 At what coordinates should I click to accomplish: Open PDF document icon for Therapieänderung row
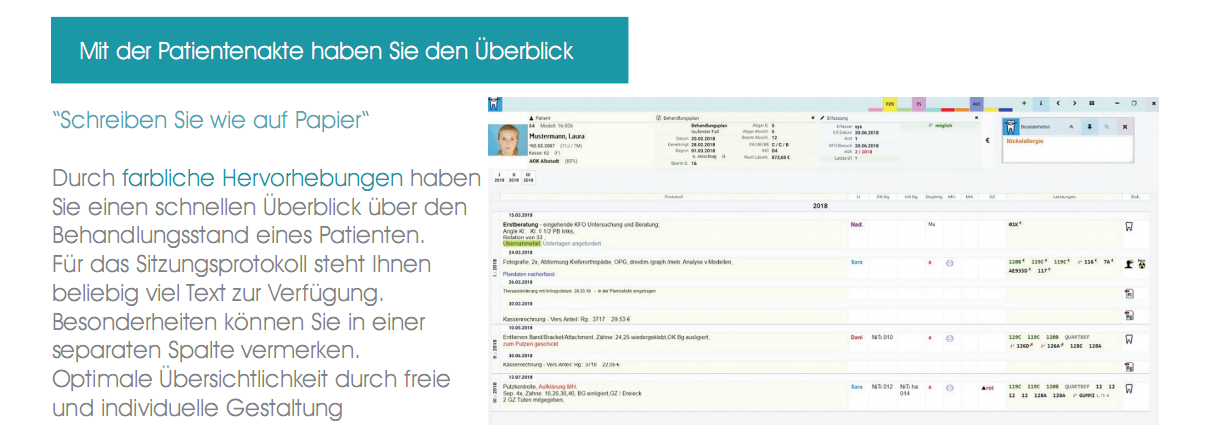(x=1129, y=294)
